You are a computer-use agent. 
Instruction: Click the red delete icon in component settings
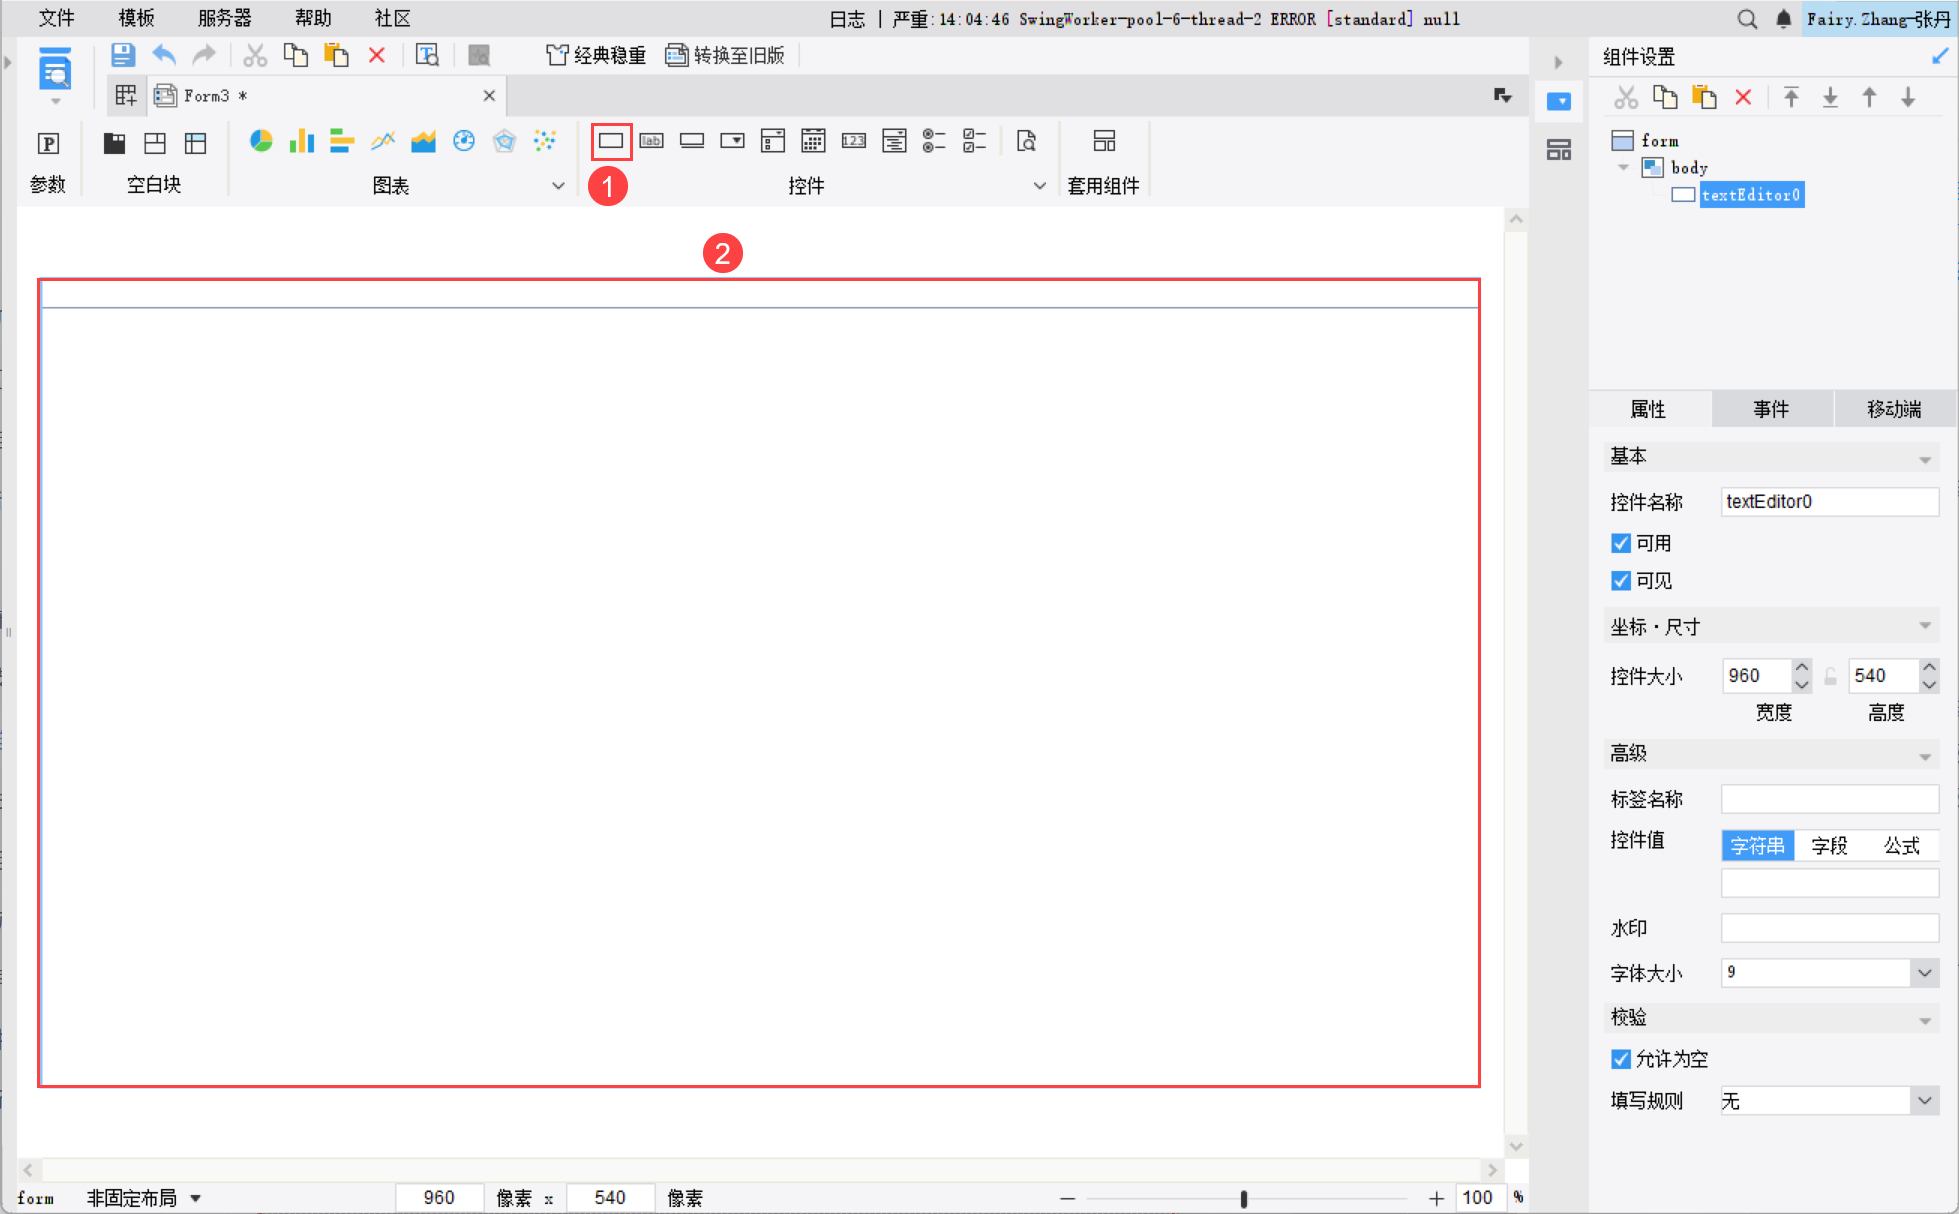[1743, 97]
